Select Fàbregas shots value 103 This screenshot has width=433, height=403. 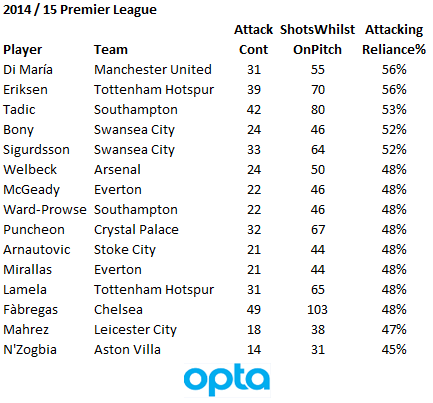[317, 310]
